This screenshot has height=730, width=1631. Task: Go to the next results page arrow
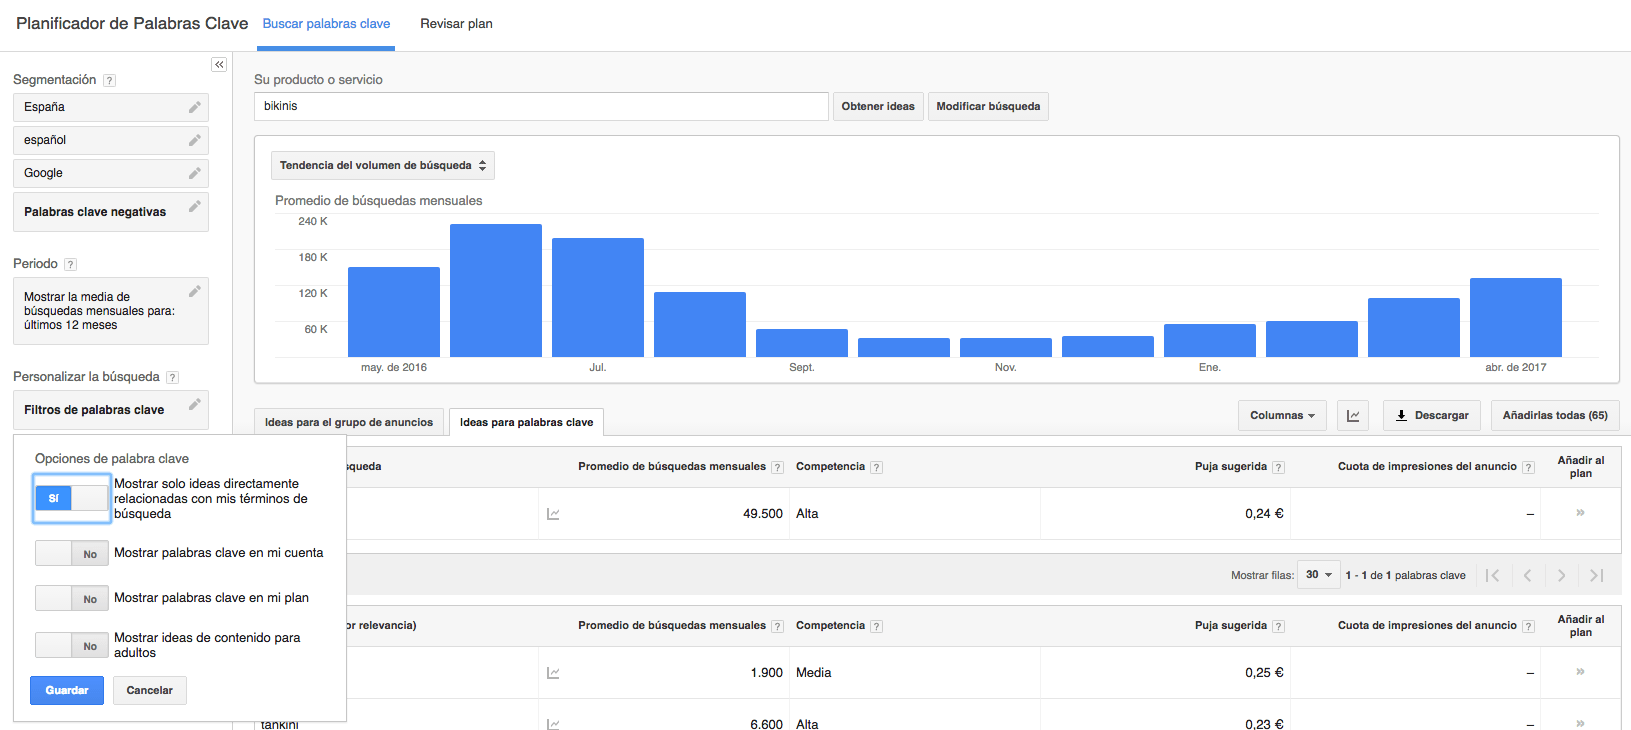tap(1561, 575)
